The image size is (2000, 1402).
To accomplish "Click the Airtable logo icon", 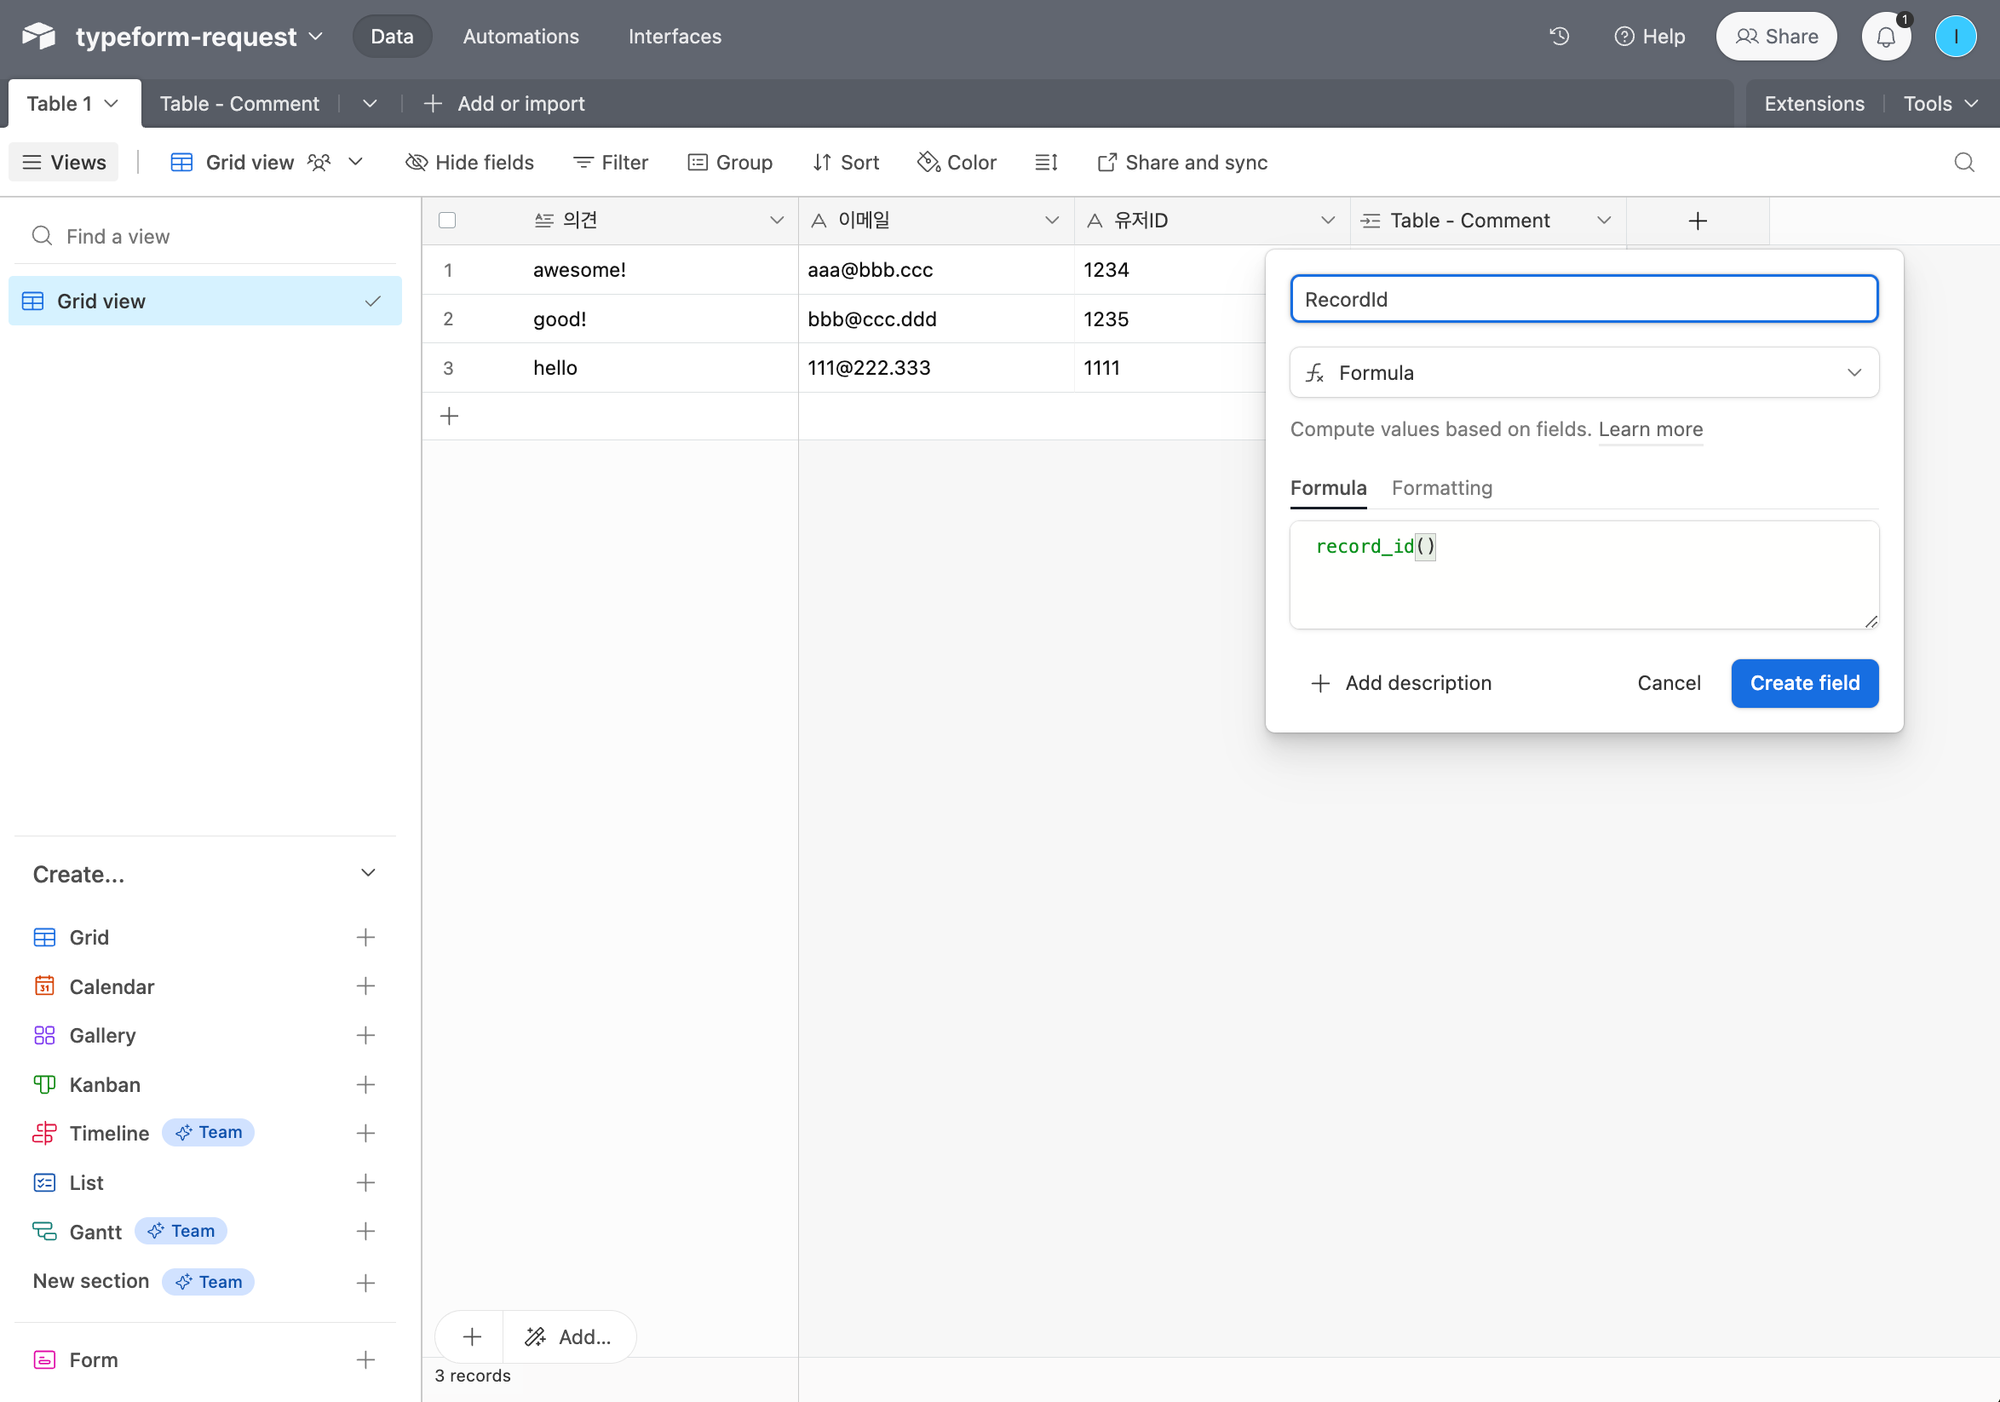I will click(x=39, y=36).
